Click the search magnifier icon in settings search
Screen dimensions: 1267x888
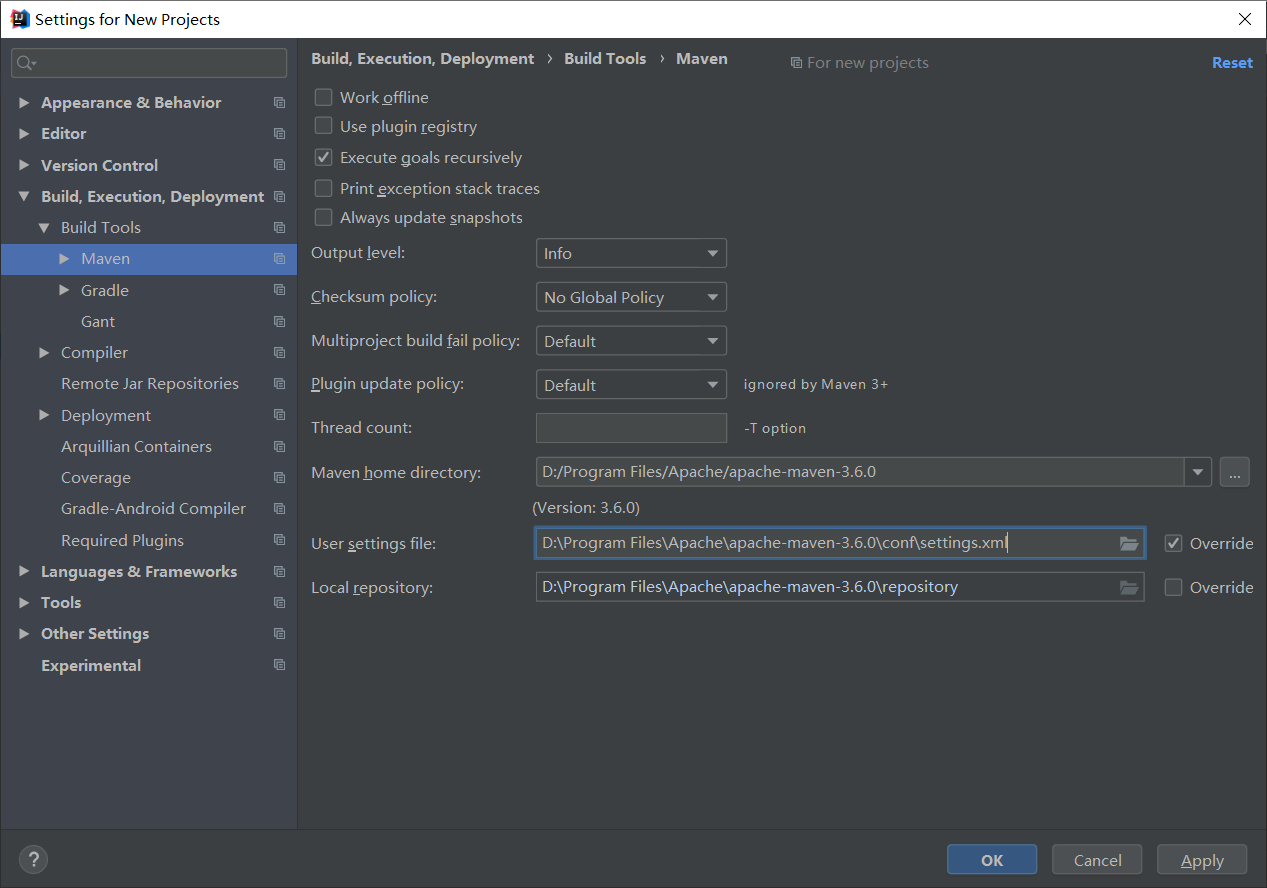[26, 63]
